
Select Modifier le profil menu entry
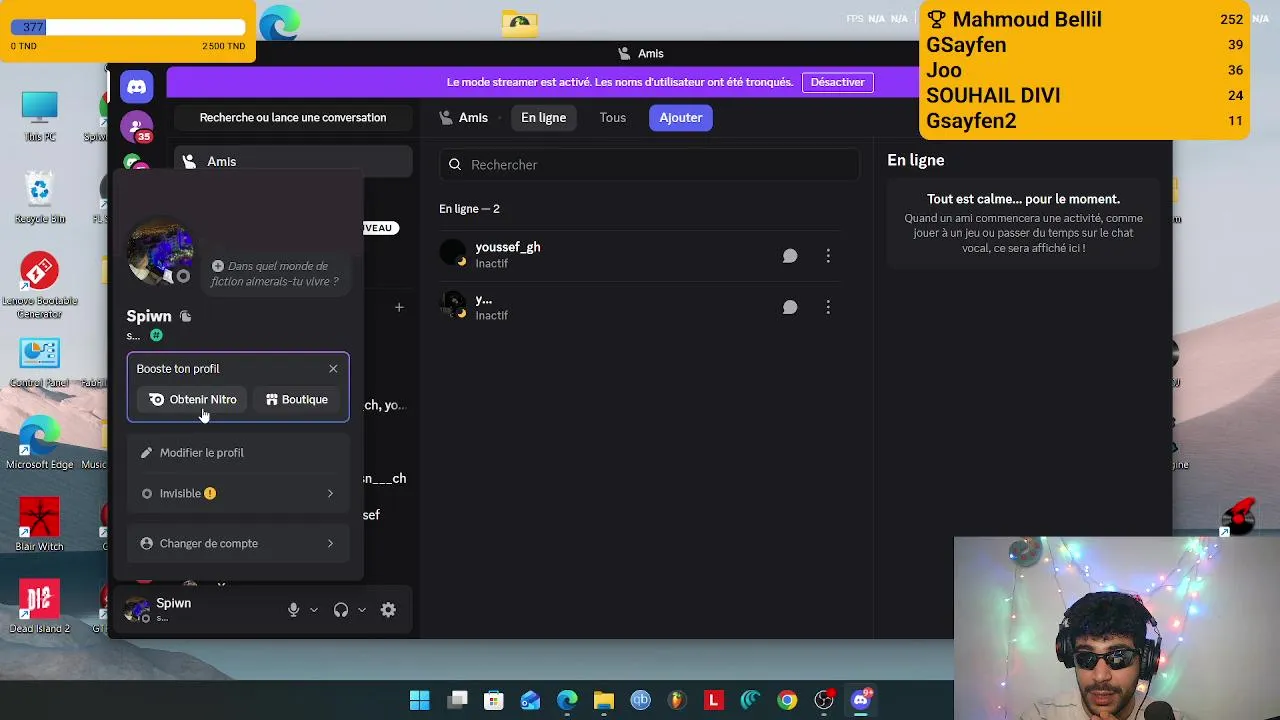click(238, 453)
